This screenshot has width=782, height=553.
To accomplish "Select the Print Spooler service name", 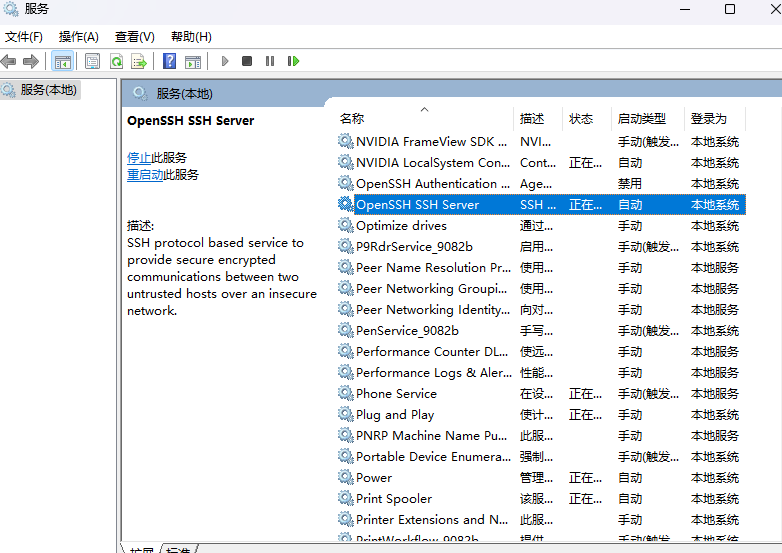I will 394,499.
